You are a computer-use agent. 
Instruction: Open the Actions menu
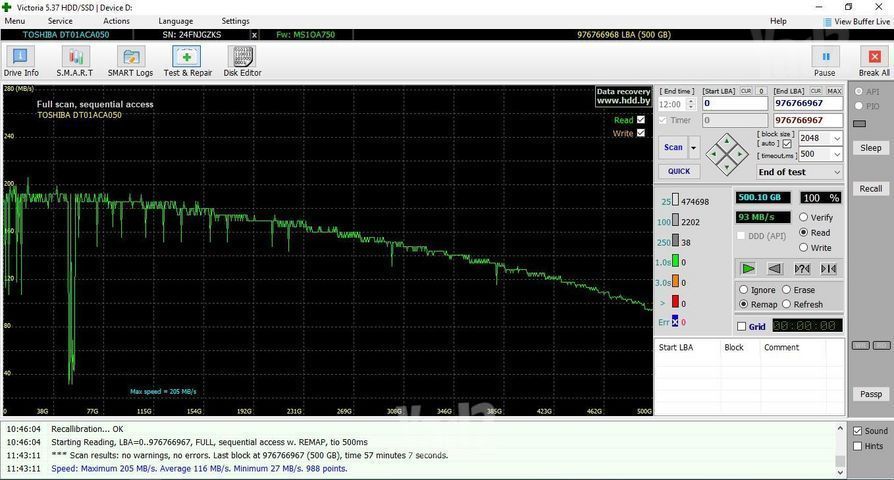click(x=116, y=21)
